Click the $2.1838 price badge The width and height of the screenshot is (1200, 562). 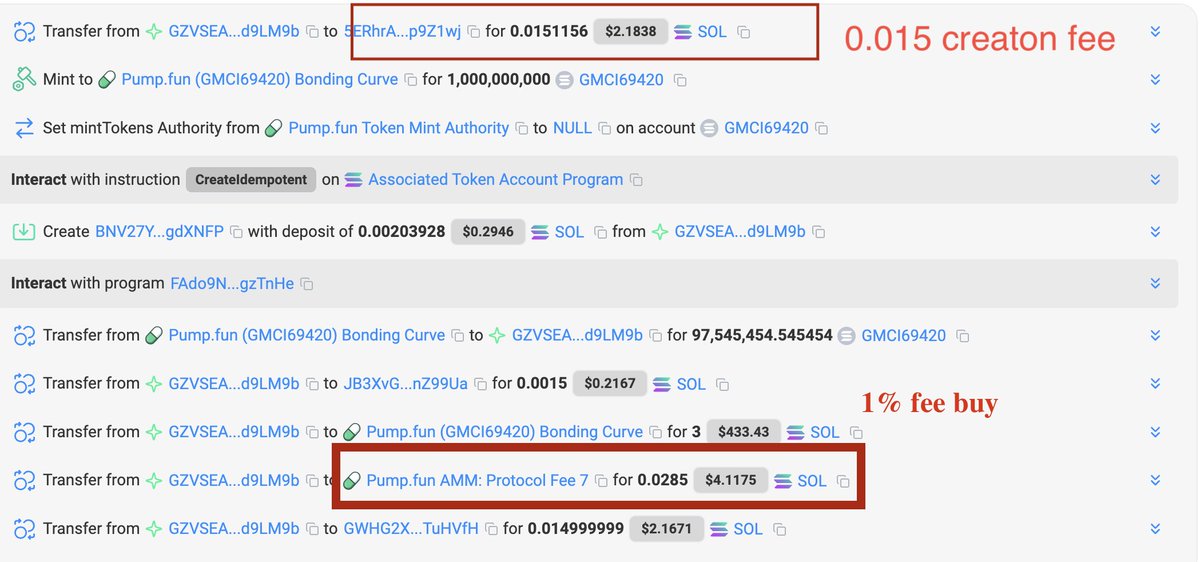pyautogui.click(x=630, y=32)
